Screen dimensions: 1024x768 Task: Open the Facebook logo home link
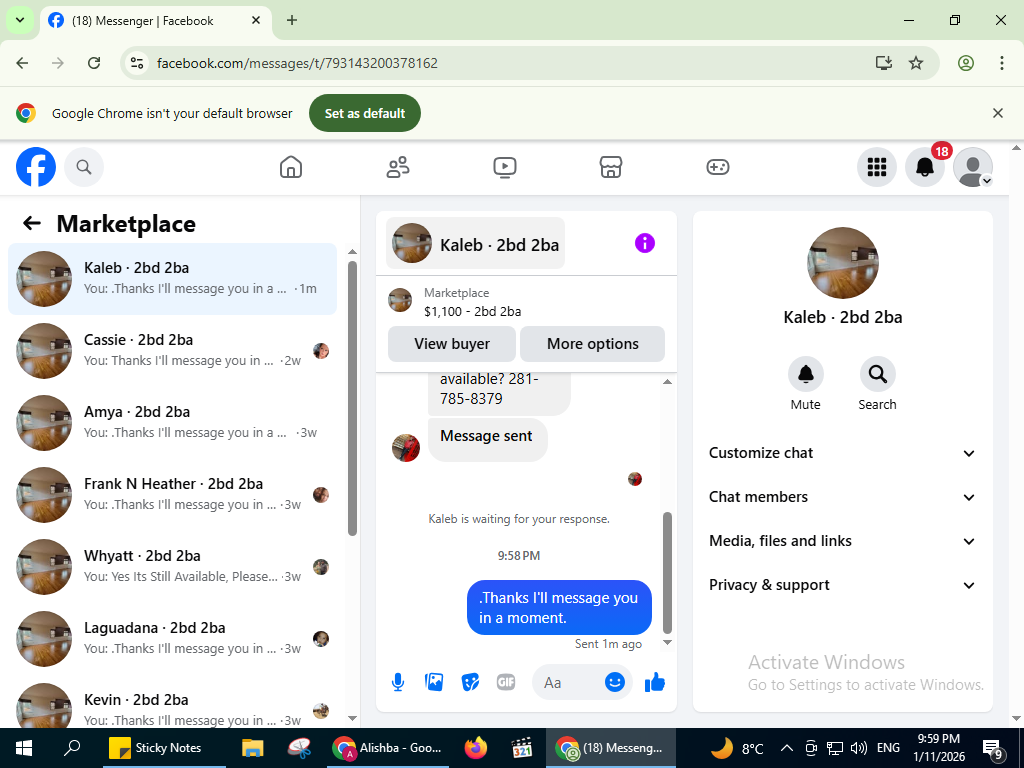click(x=36, y=167)
